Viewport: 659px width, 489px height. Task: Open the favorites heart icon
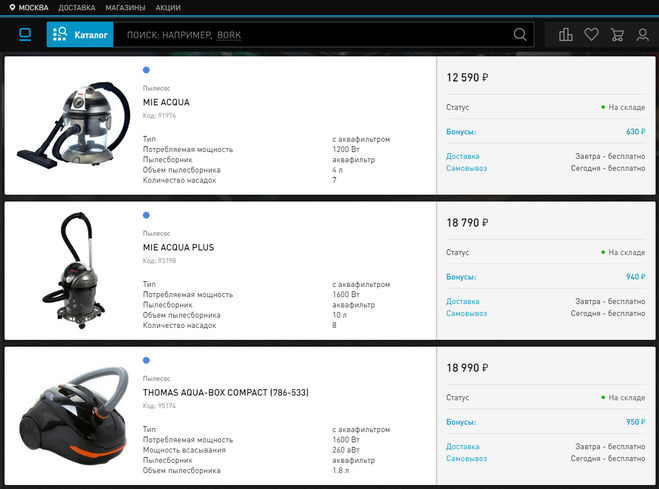tap(591, 34)
